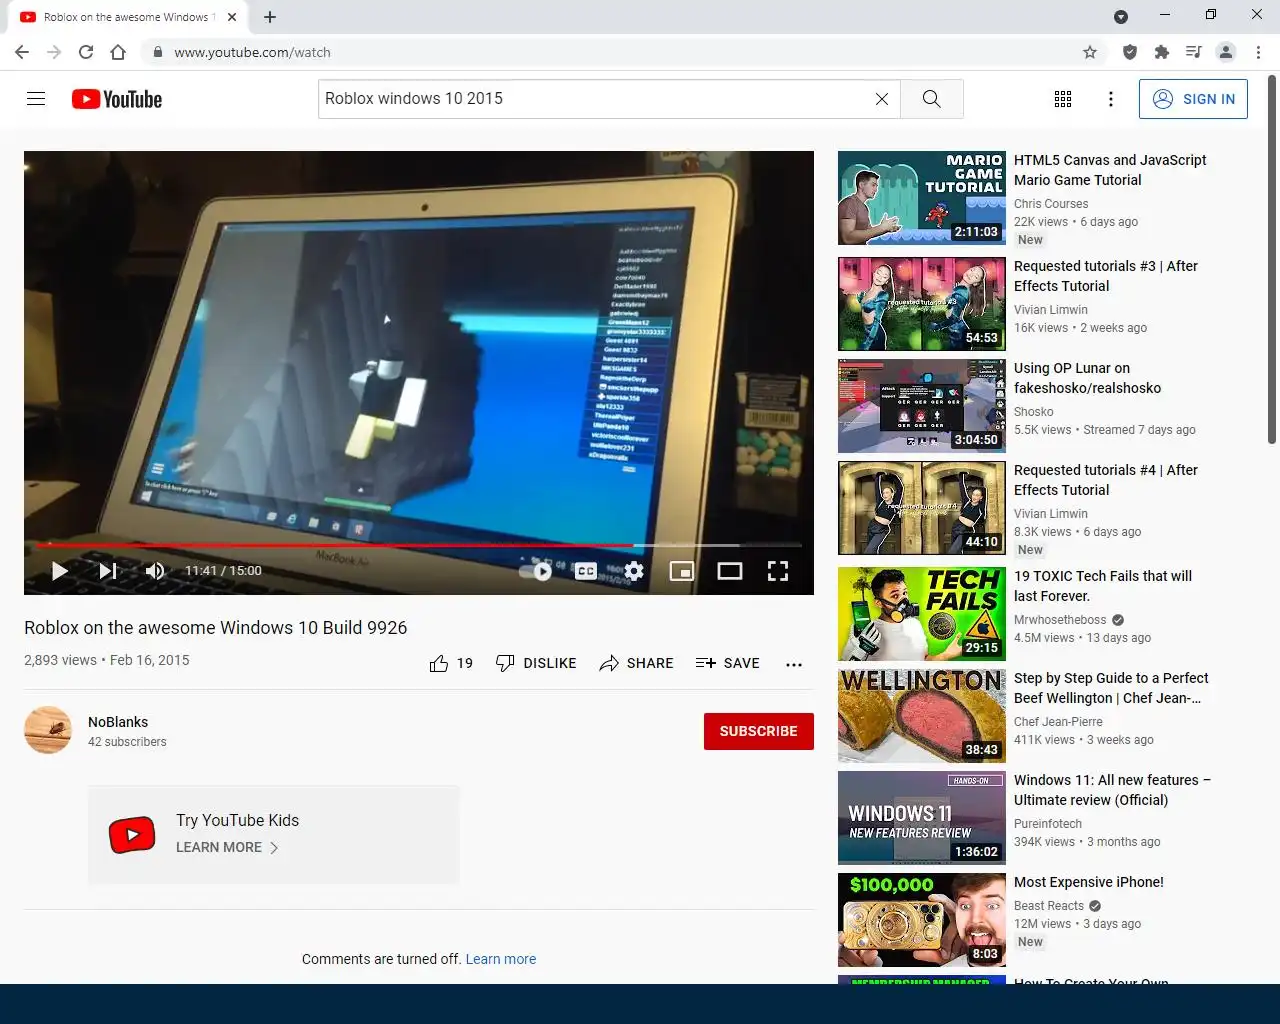Click the DISLIKE button
This screenshot has width=1280, height=1024.
pos(536,663)
